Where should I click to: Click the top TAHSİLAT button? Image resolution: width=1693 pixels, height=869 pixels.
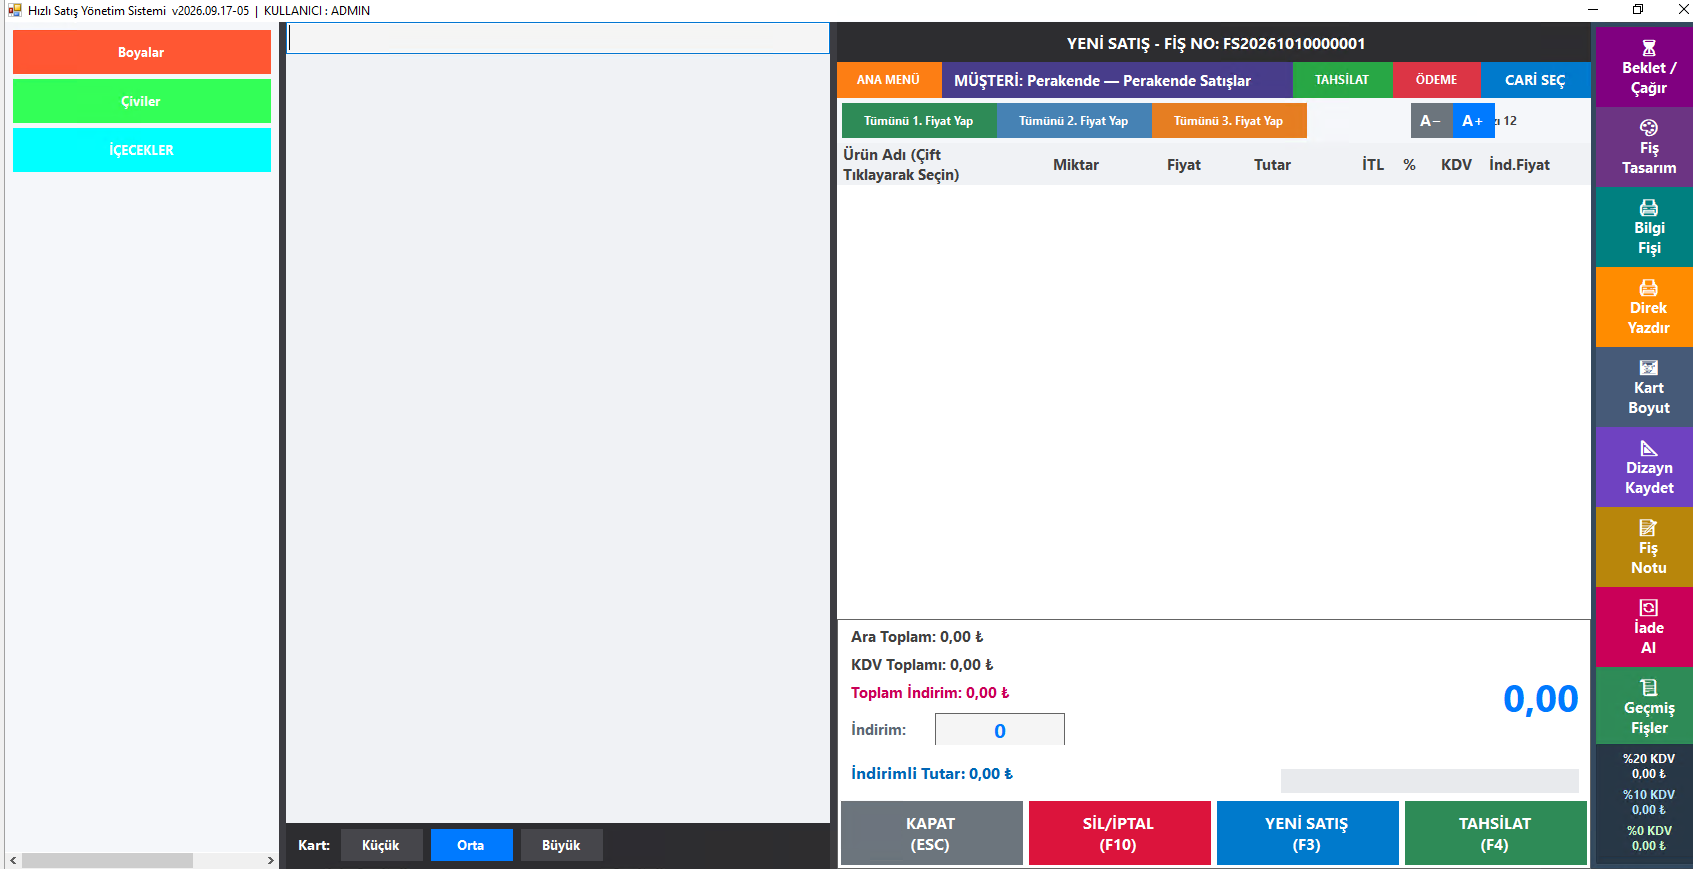(x=1342, y=80)
